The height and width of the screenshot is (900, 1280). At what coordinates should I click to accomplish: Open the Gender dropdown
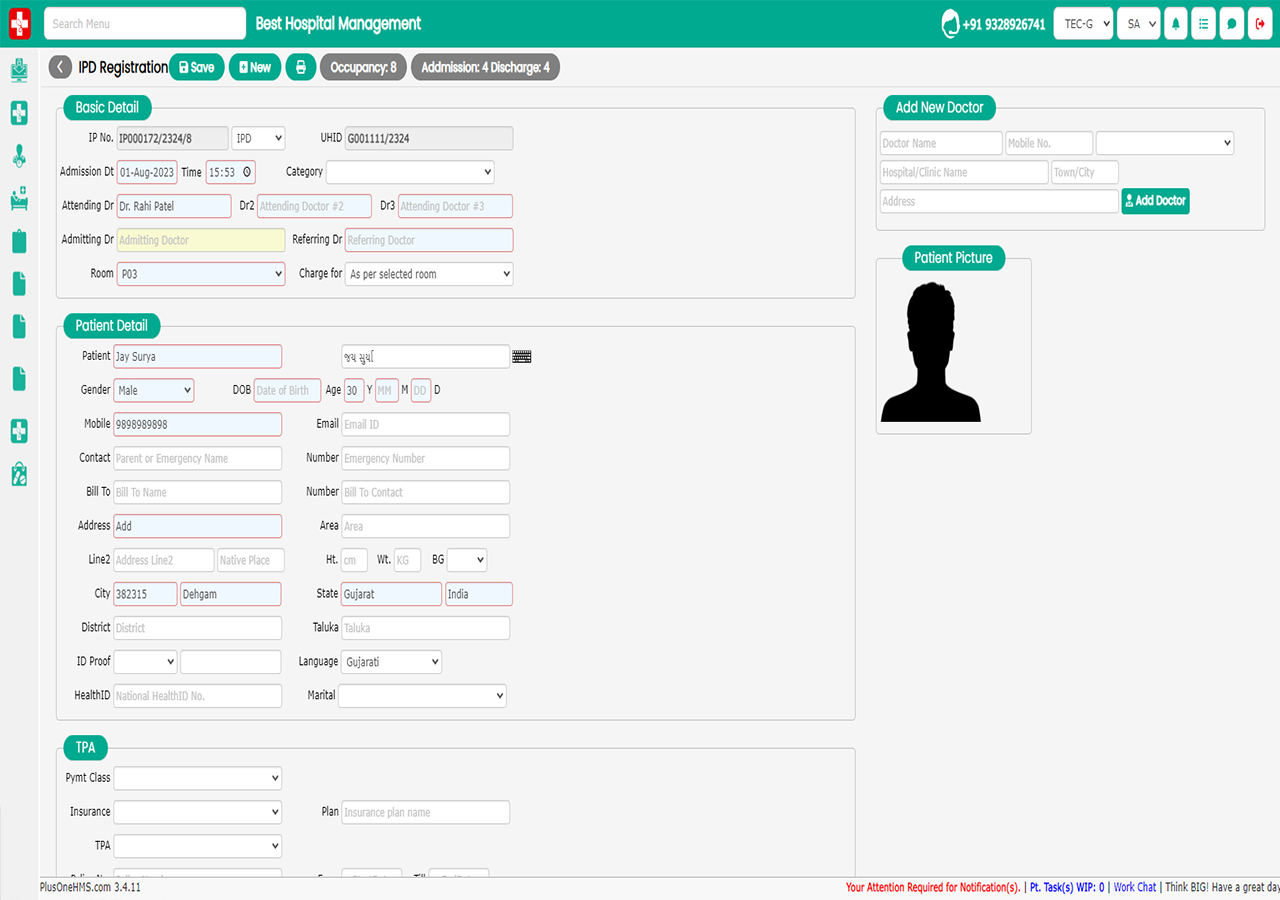(x=154, y=390)
